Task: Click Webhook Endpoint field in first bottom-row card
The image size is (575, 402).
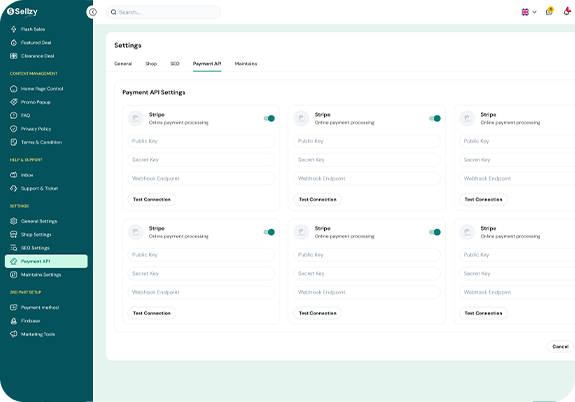Action: 201,292
